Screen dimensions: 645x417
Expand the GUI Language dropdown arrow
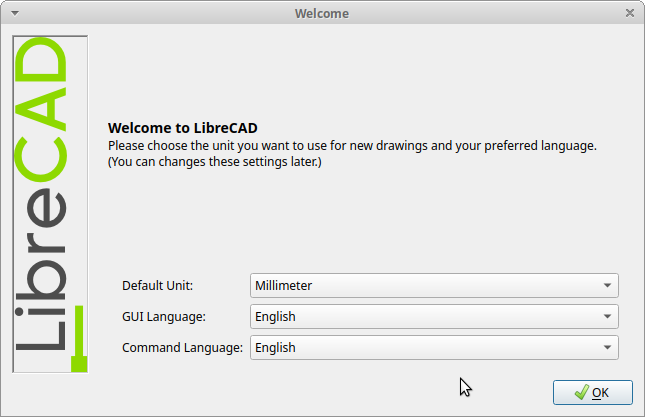pos(607,317)
